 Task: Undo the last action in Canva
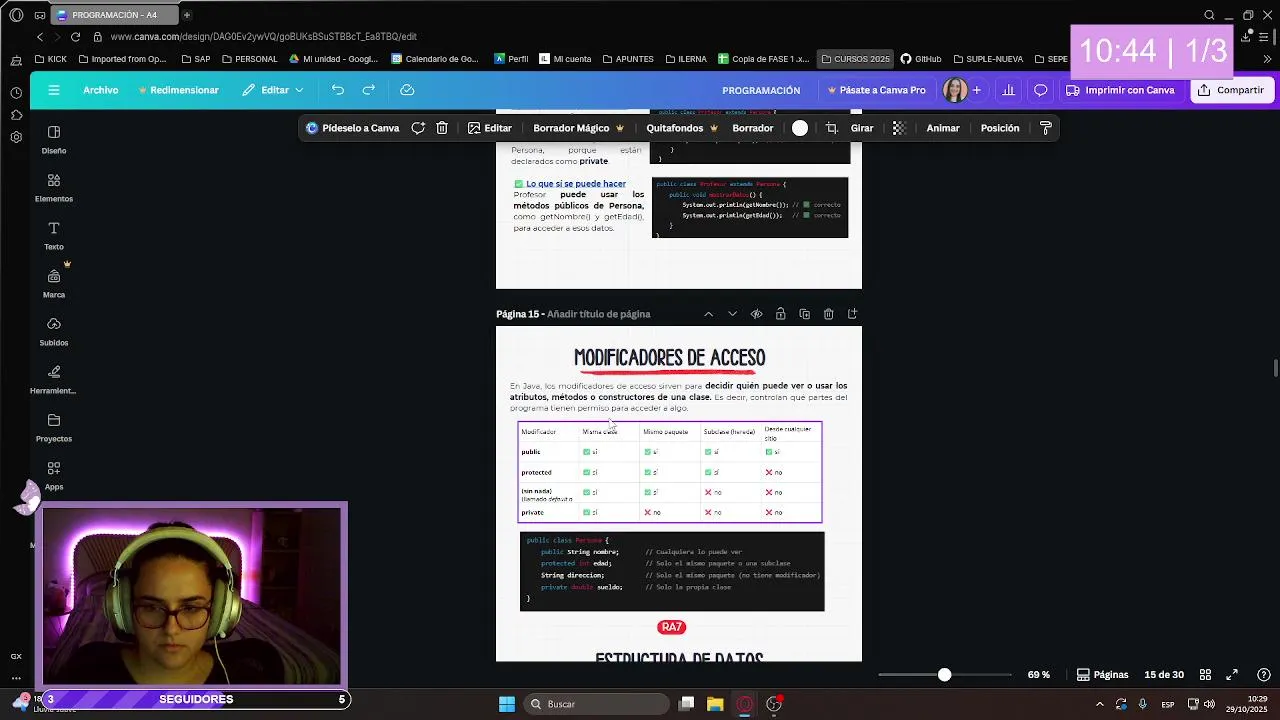pos(338,90)
